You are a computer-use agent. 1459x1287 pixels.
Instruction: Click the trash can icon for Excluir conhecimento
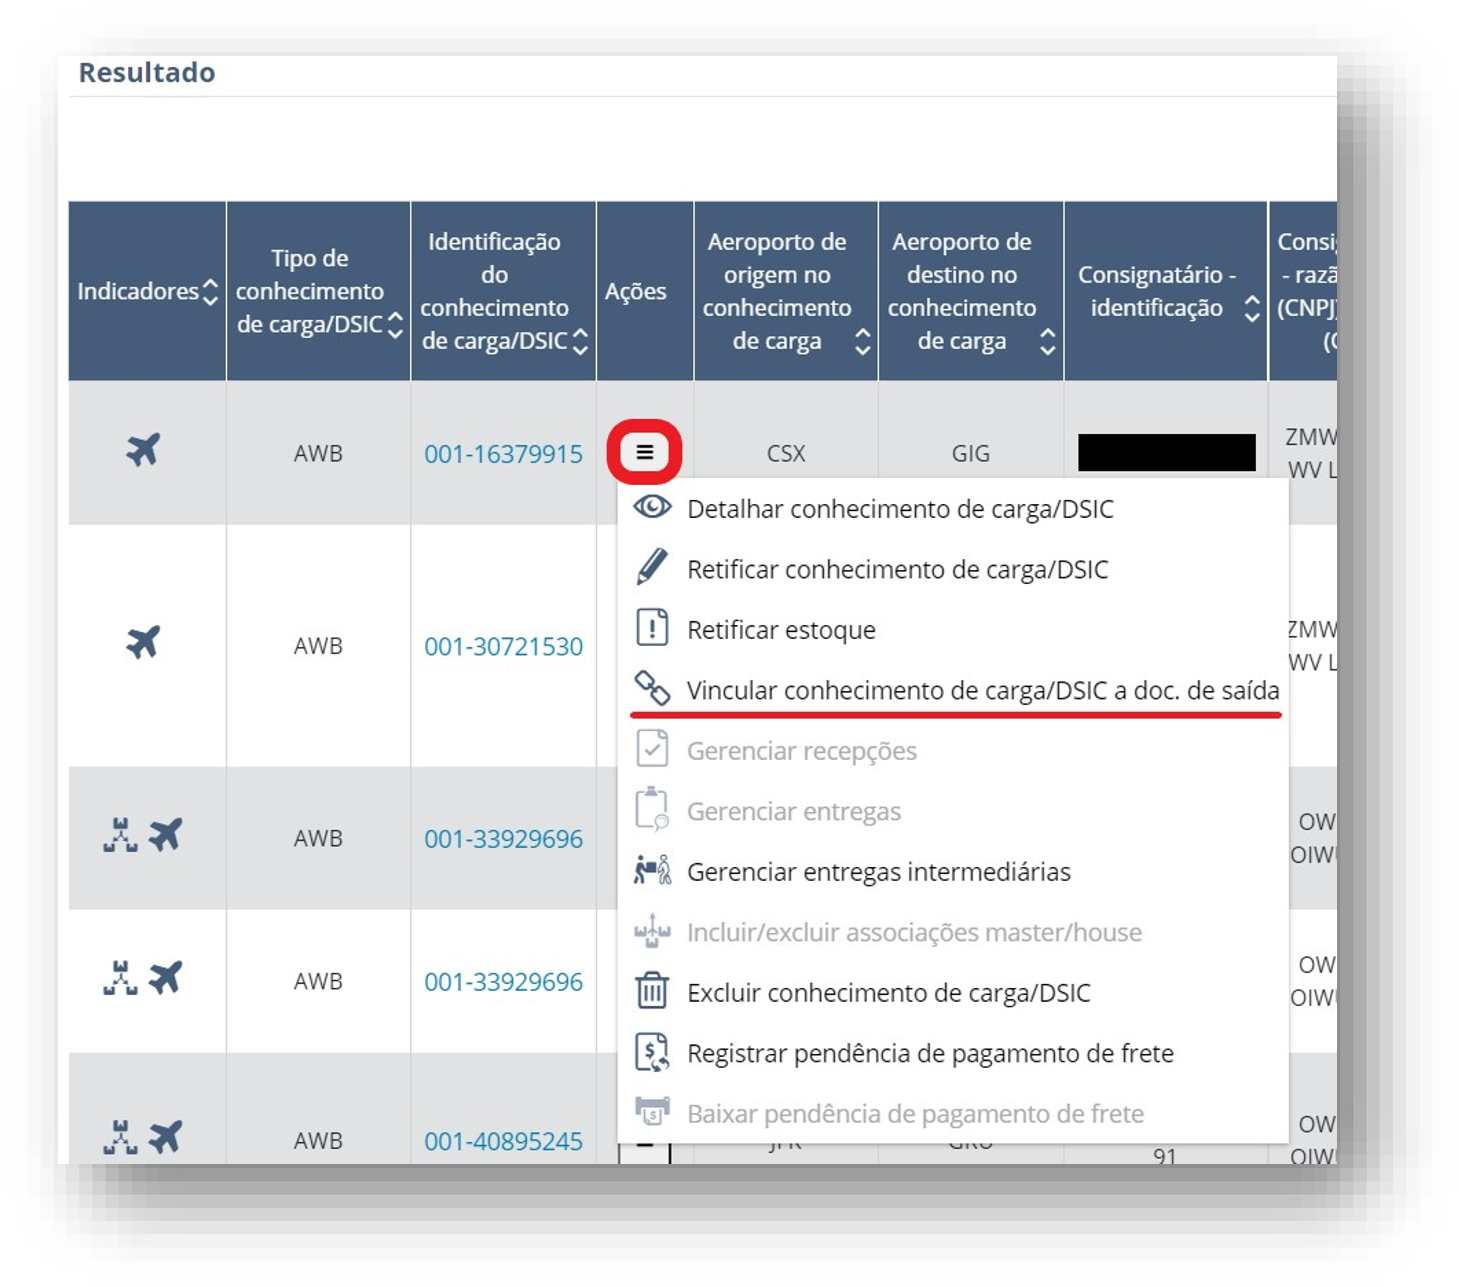tap(652, 991)
